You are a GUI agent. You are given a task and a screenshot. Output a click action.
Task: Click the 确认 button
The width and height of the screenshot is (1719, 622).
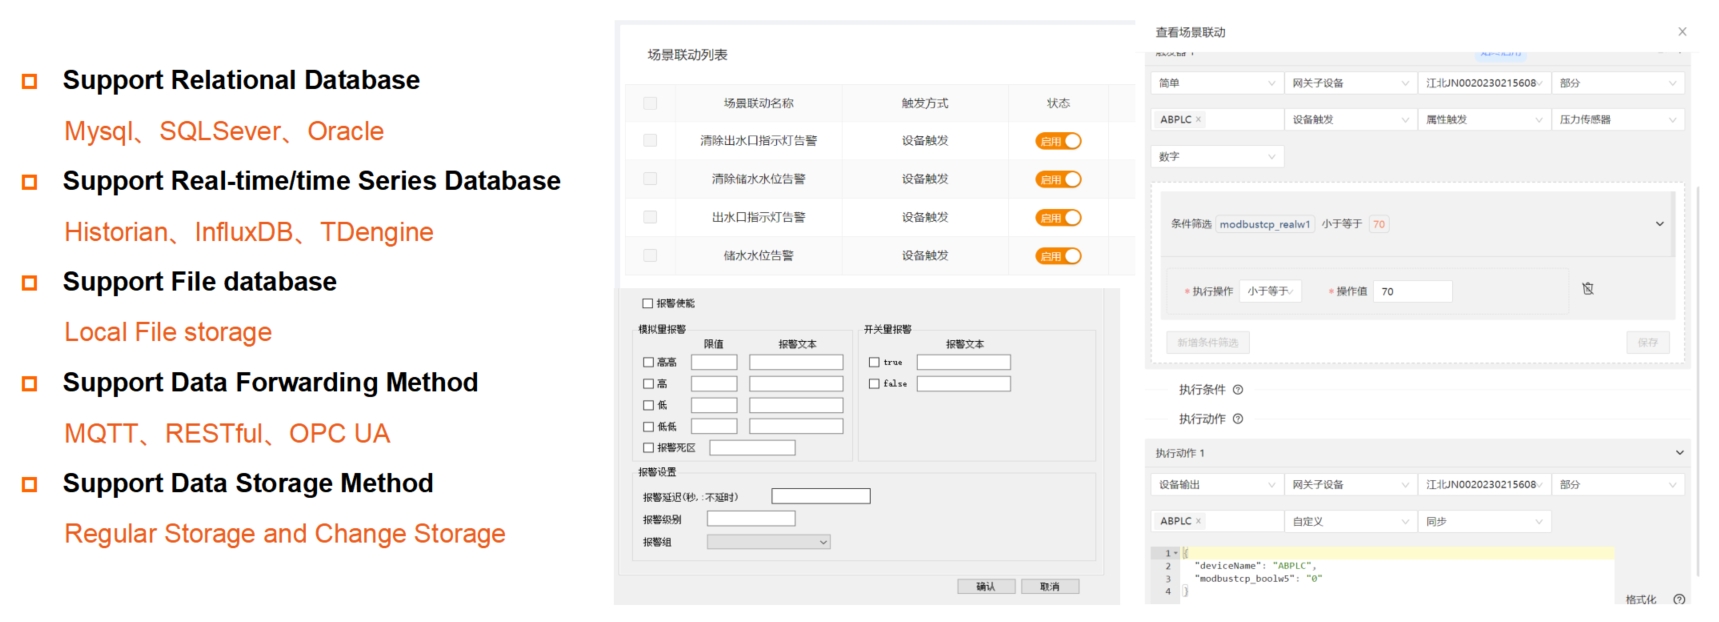(x=986, y=587)
